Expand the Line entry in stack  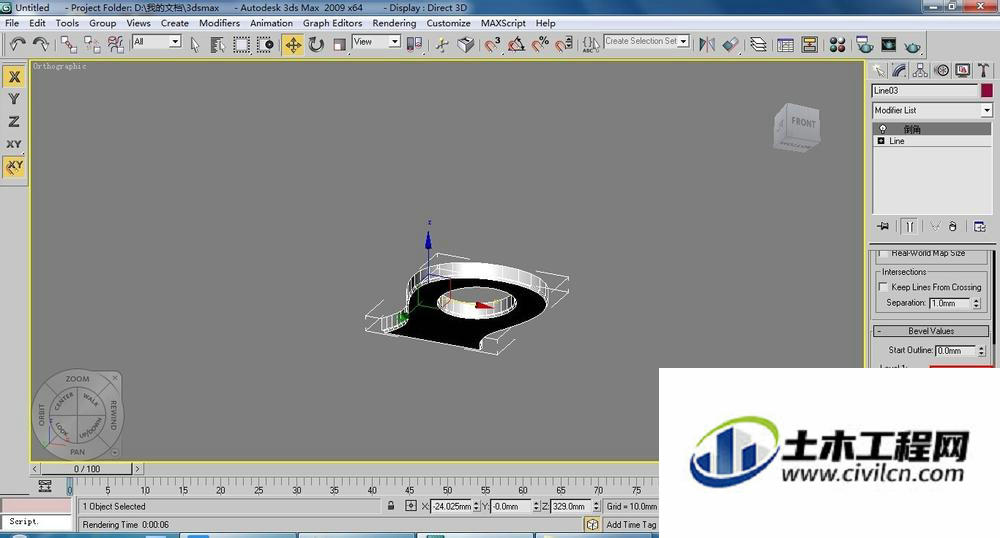point(881,141)
